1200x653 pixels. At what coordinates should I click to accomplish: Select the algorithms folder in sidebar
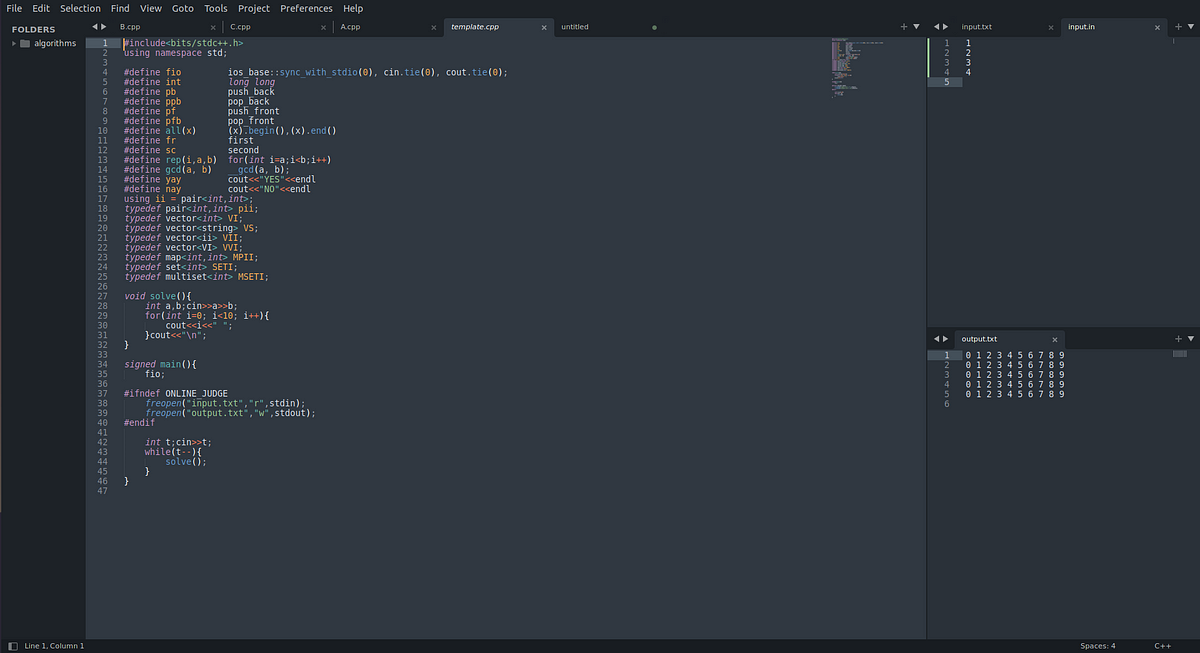click(55, 43)
